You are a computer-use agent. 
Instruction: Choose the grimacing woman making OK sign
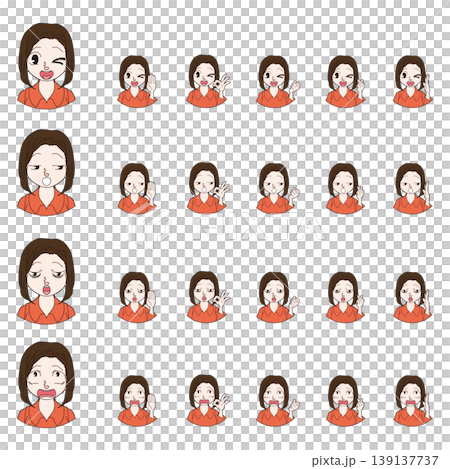[208, 400]
